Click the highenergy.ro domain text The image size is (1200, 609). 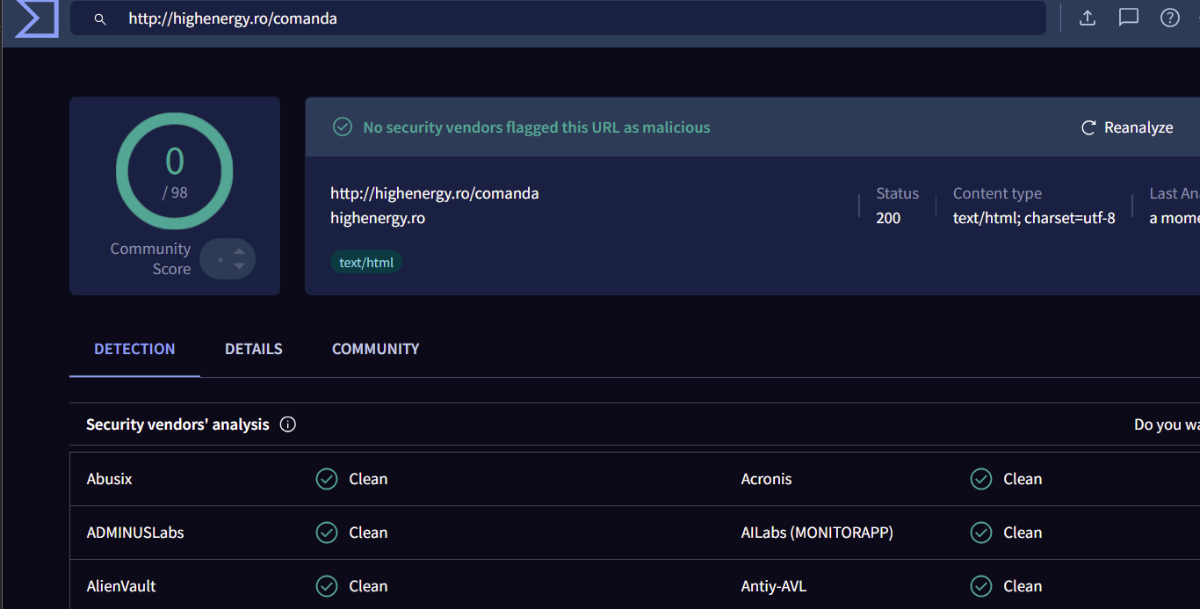(377, 217)
